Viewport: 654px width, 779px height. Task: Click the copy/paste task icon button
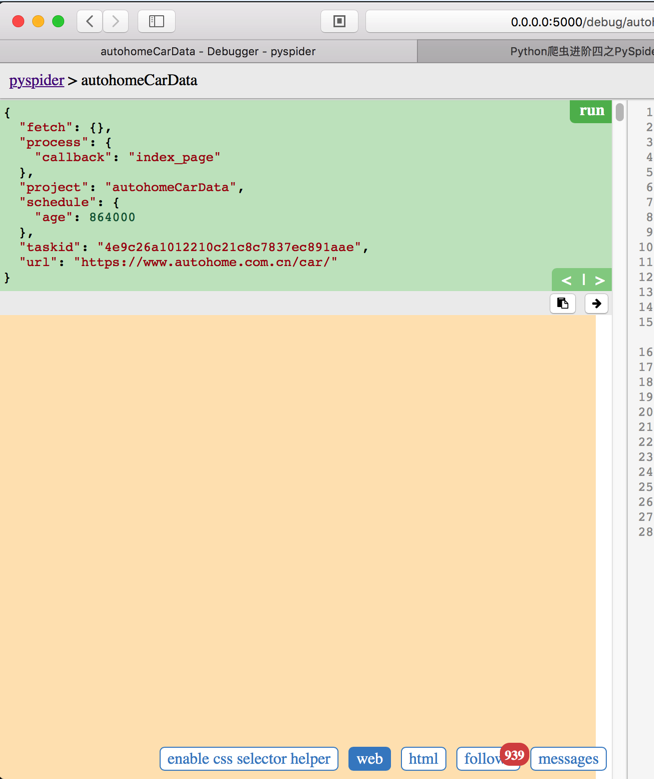[563, 303]
